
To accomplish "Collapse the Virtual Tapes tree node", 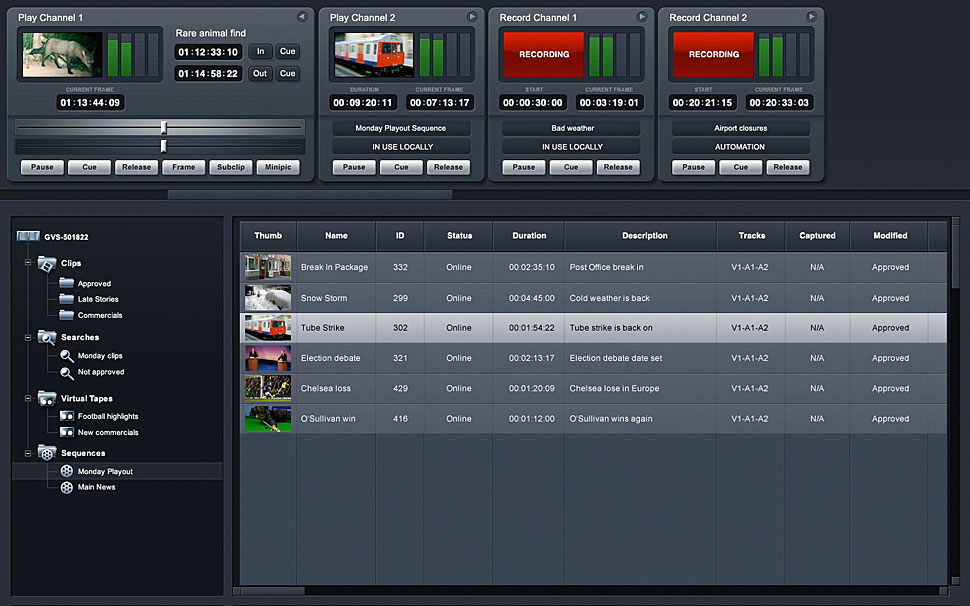I will coord(28,399).
